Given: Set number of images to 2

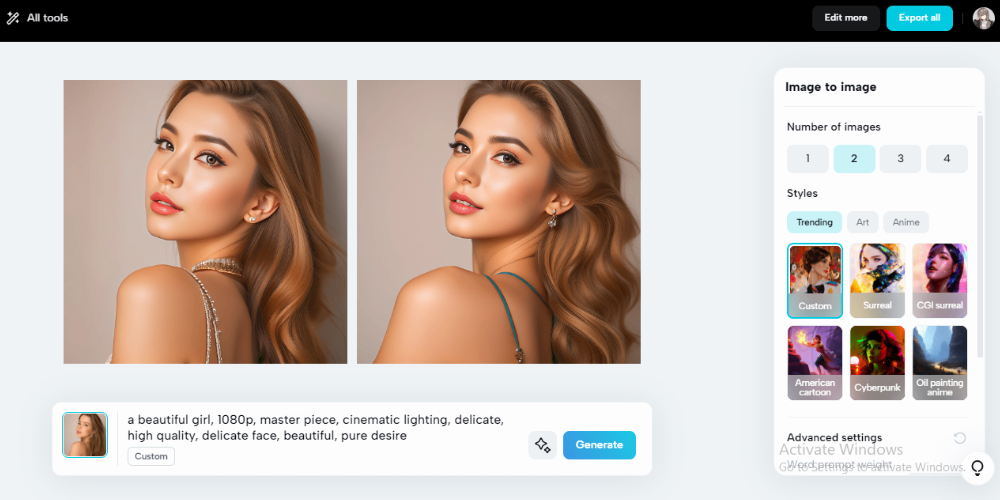Looking at the screenshot, I should click(854, 159).
